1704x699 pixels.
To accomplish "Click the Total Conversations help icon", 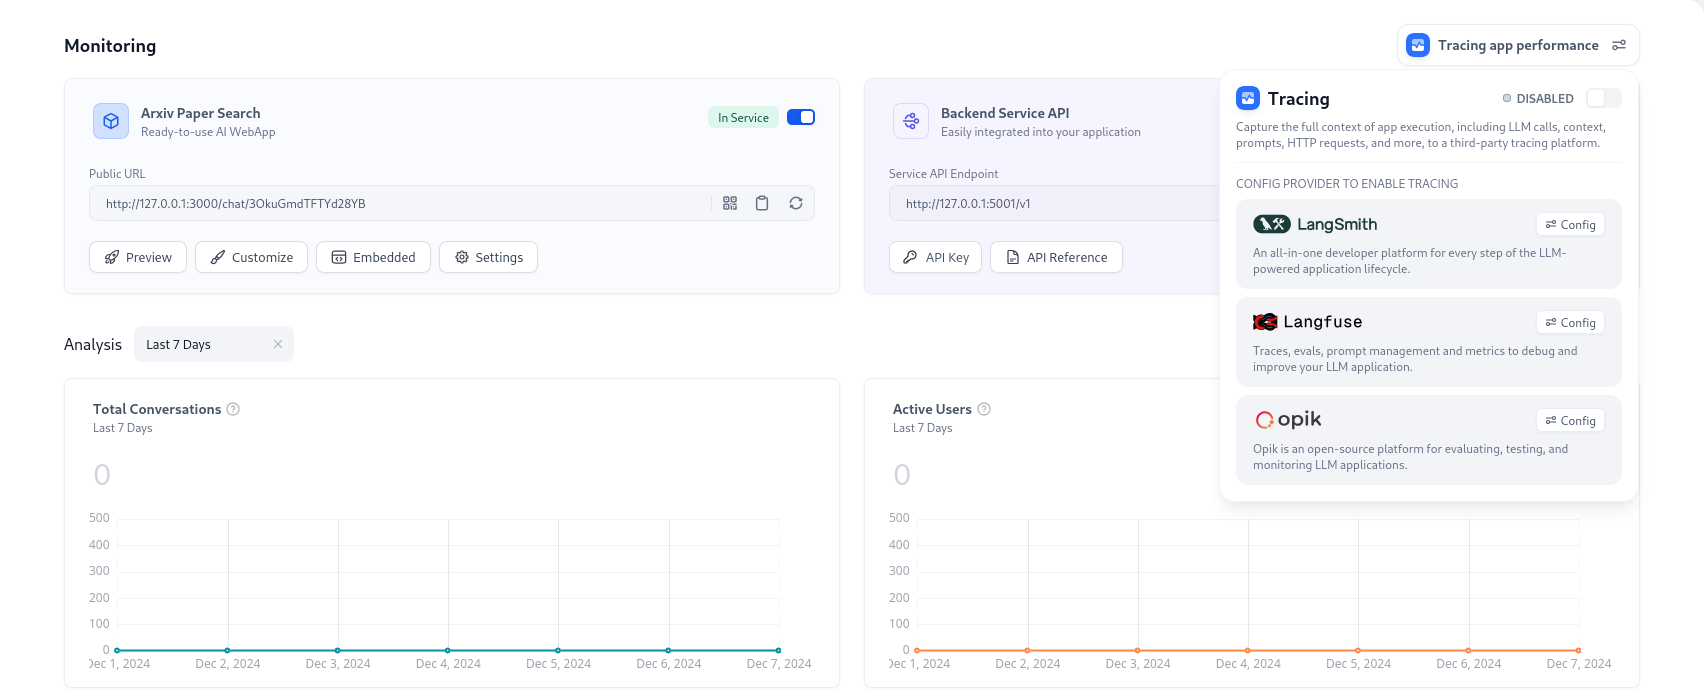I will point(233,409).
